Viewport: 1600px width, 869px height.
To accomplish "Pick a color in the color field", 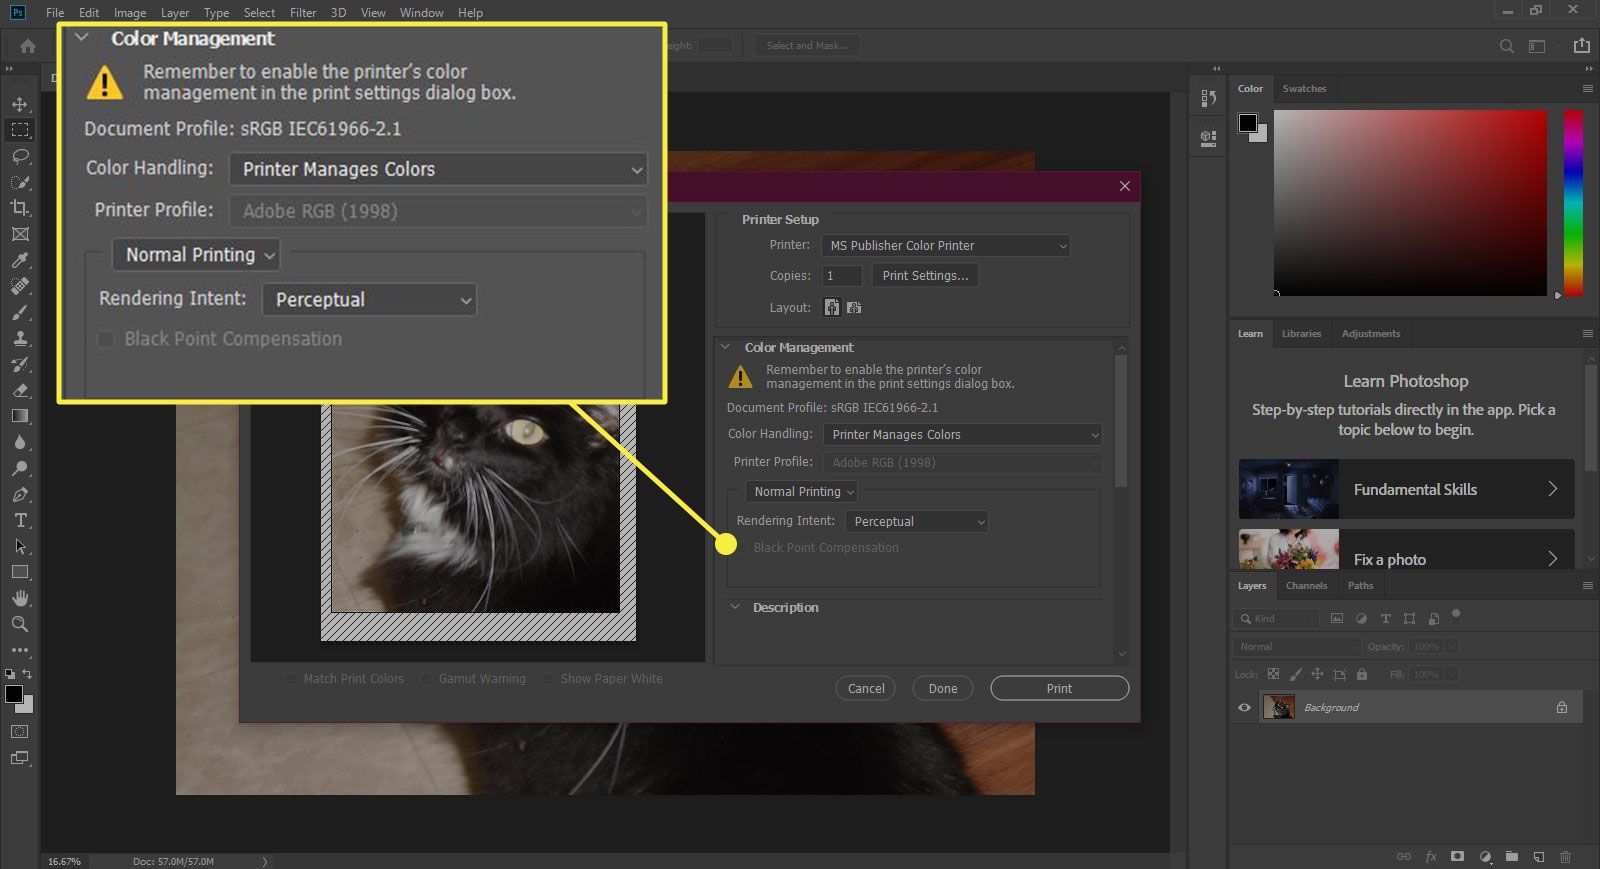I will point(1410,203).
